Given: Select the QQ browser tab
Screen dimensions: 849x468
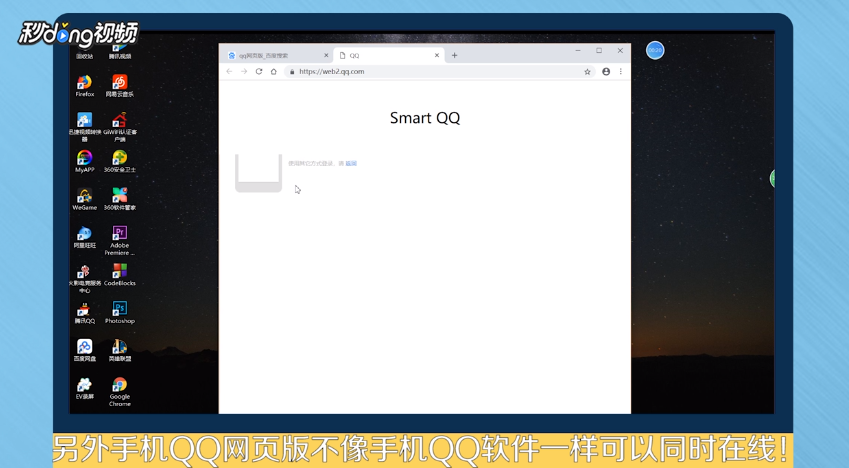Looking at the screenshot, I should [388, 55].
